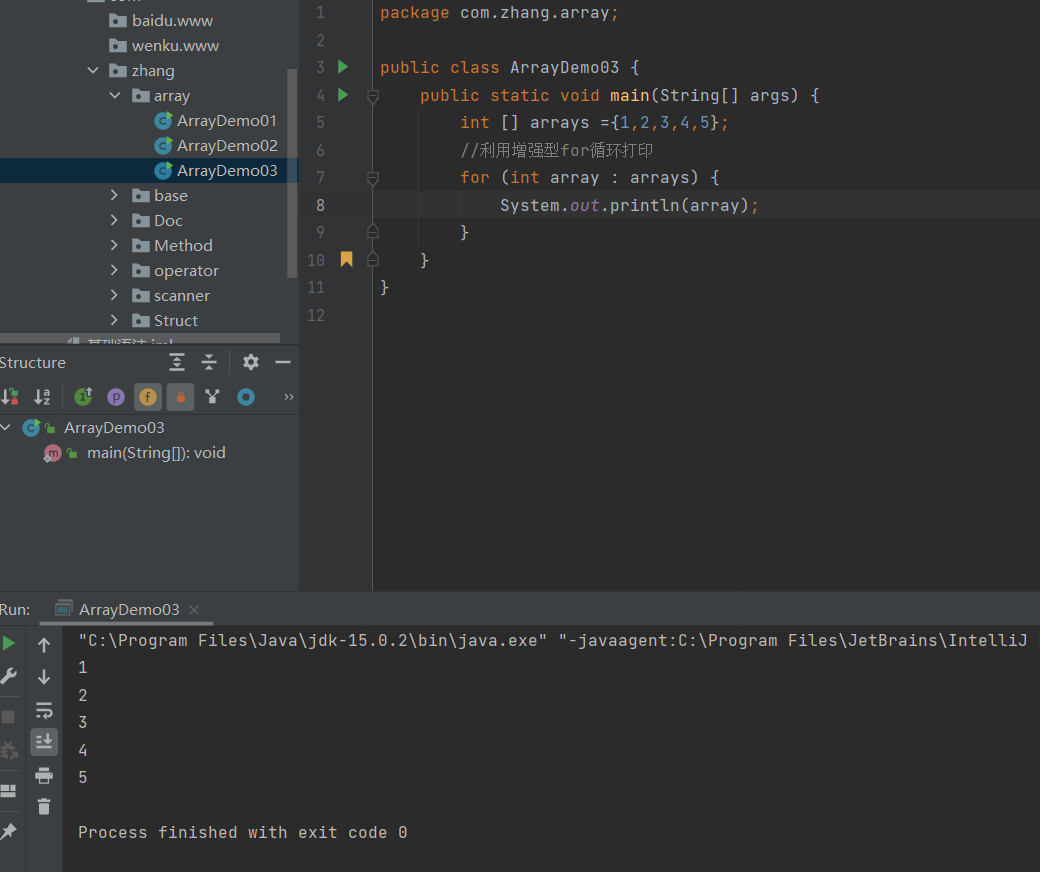Rerun ArrayDemo03 from Run panel
1040x872 pixels.
point(9,643)
